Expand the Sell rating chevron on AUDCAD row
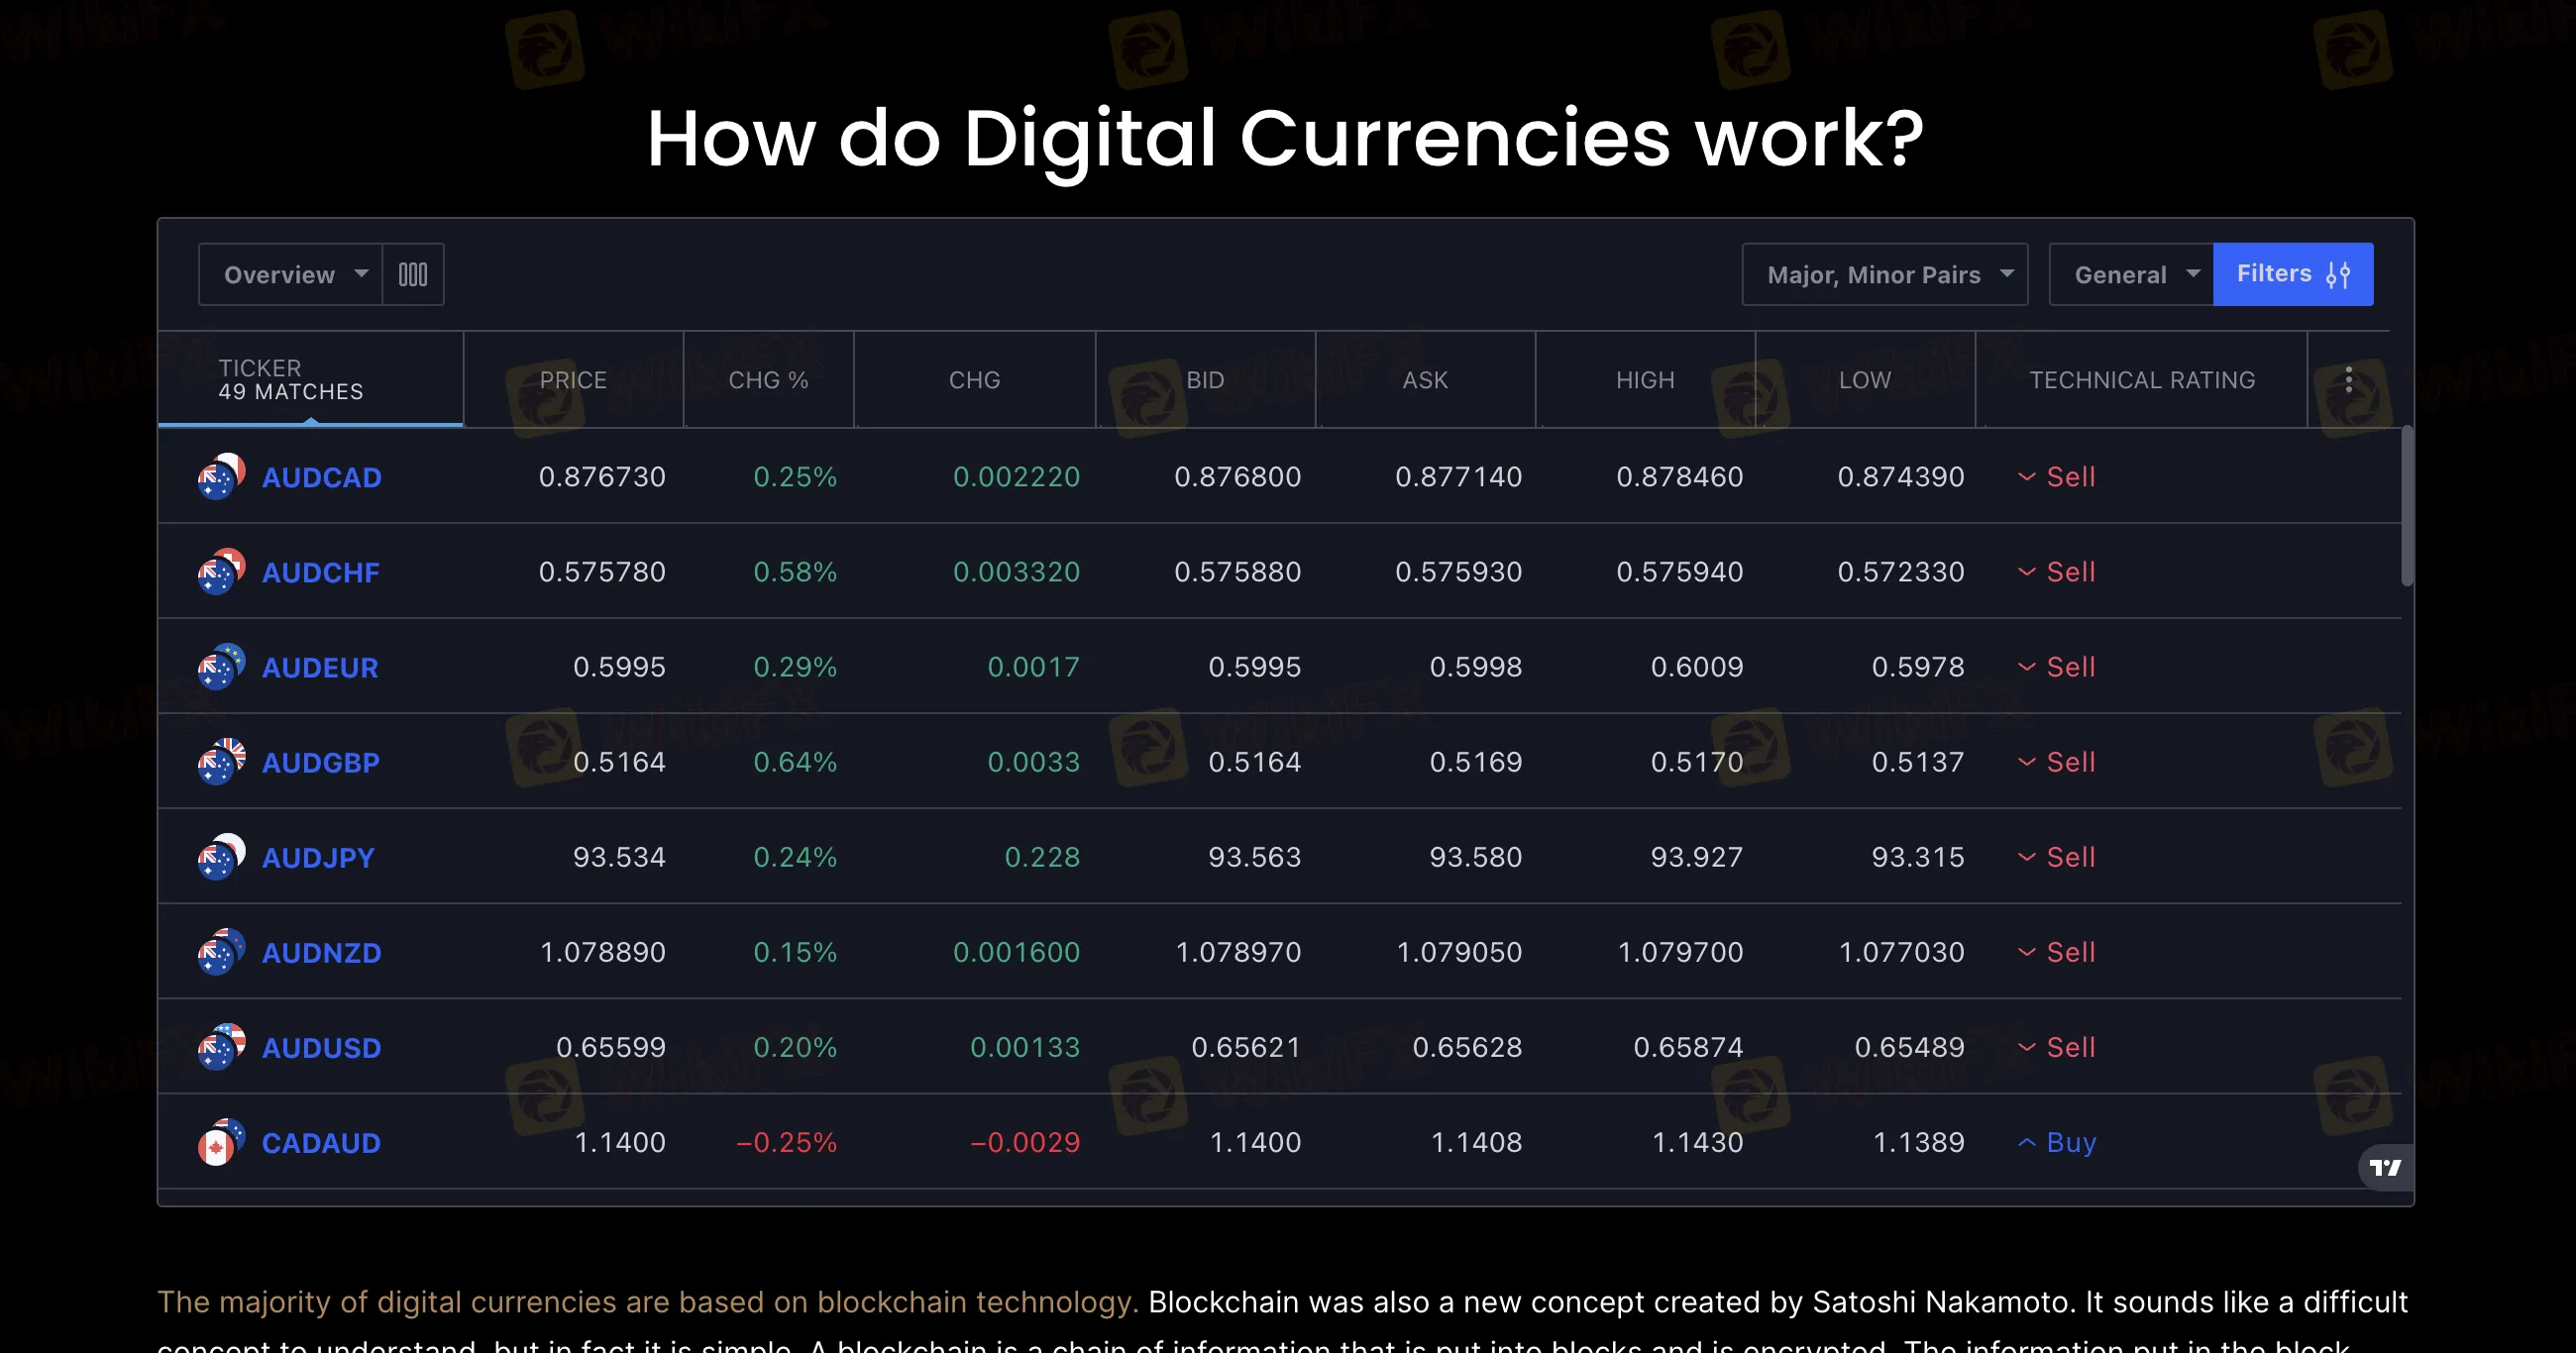2576x1353 pixels. tap(2026, 477)
